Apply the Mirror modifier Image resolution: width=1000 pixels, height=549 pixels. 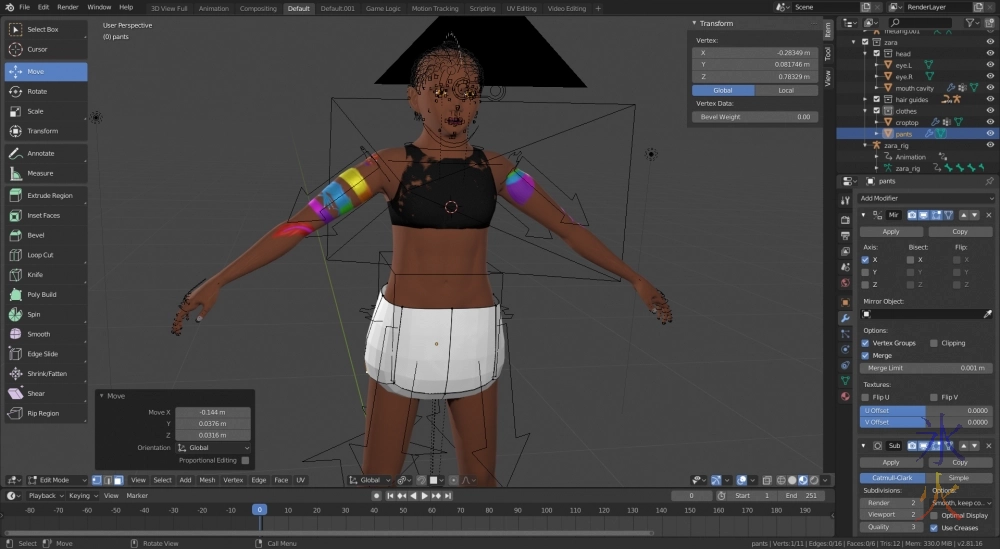pos(890,231)
